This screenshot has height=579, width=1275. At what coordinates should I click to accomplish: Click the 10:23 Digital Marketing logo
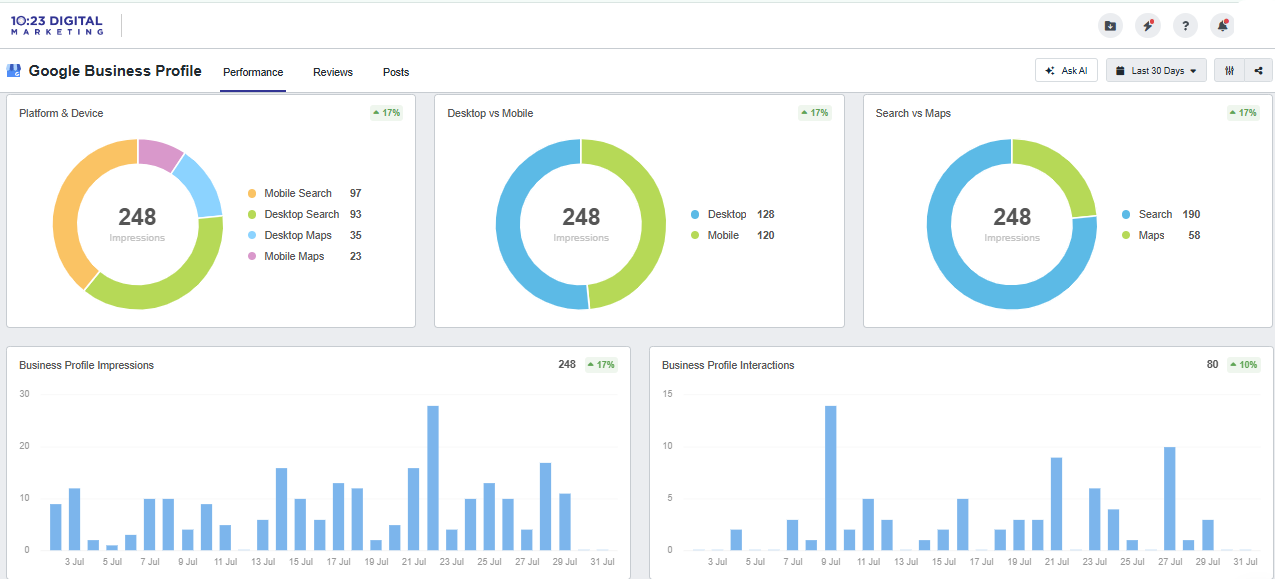pyautogui.click(x=57, y=25)
